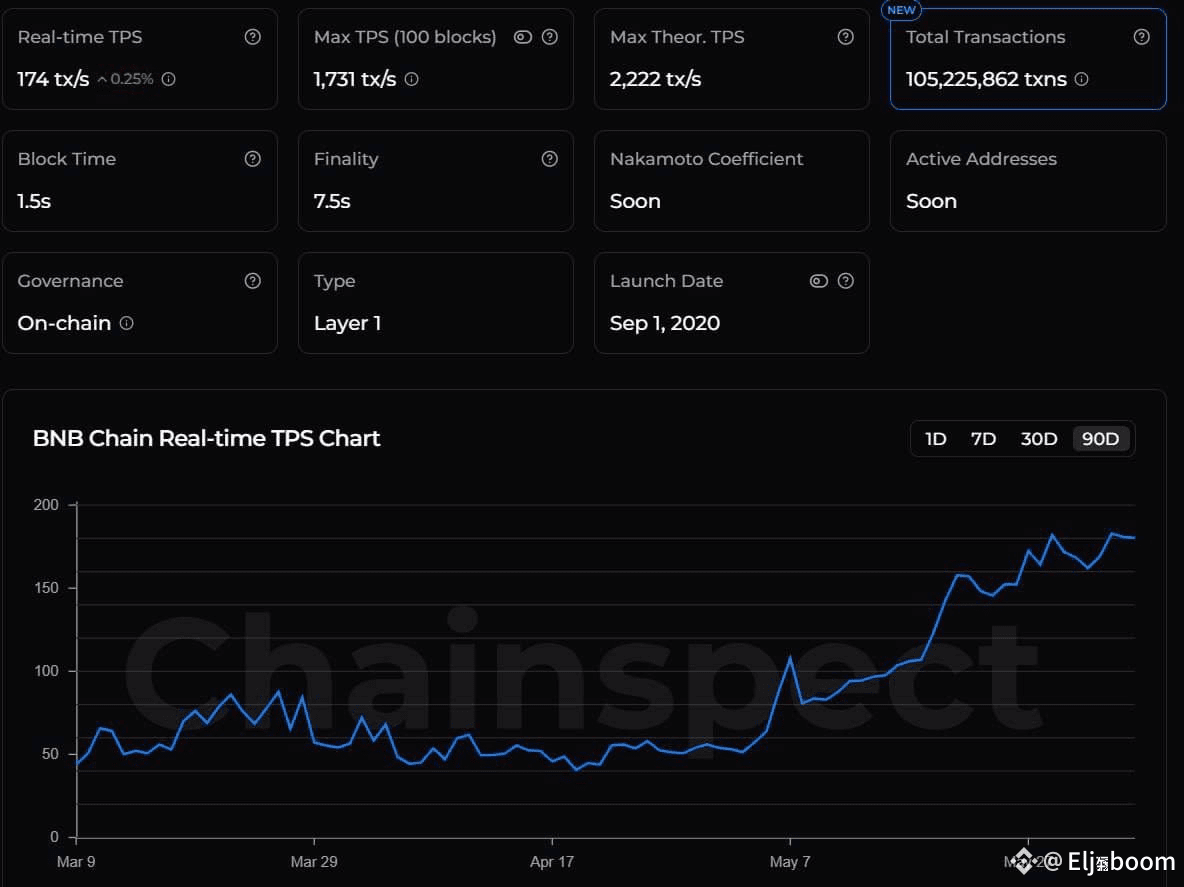Click the Nakamoto Coefficient help icon
1184x887 pixels.
click(x=845, y=158)
